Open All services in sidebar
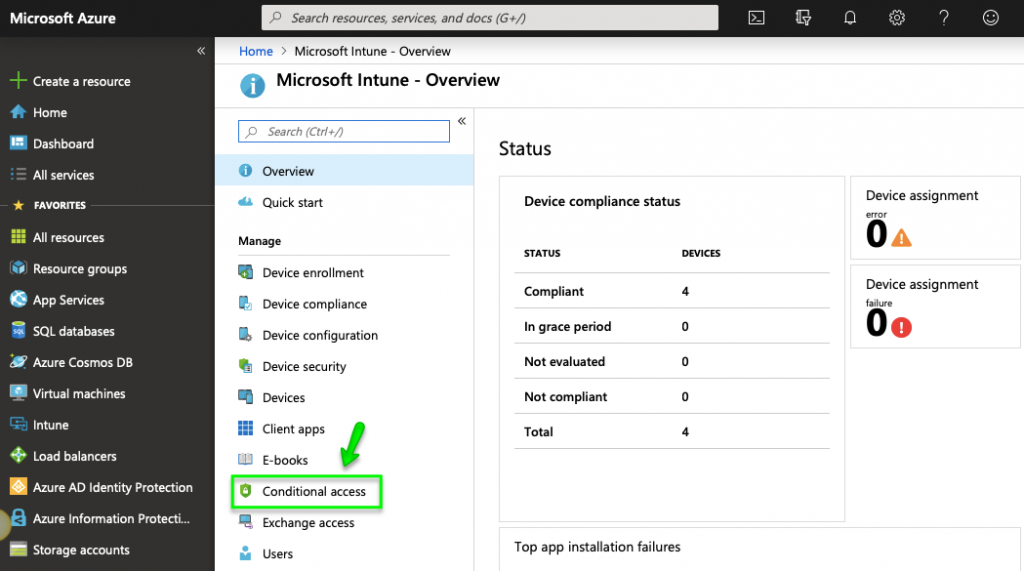The height and width of the screenshot is (571, 1024). (x=63, y=175)
